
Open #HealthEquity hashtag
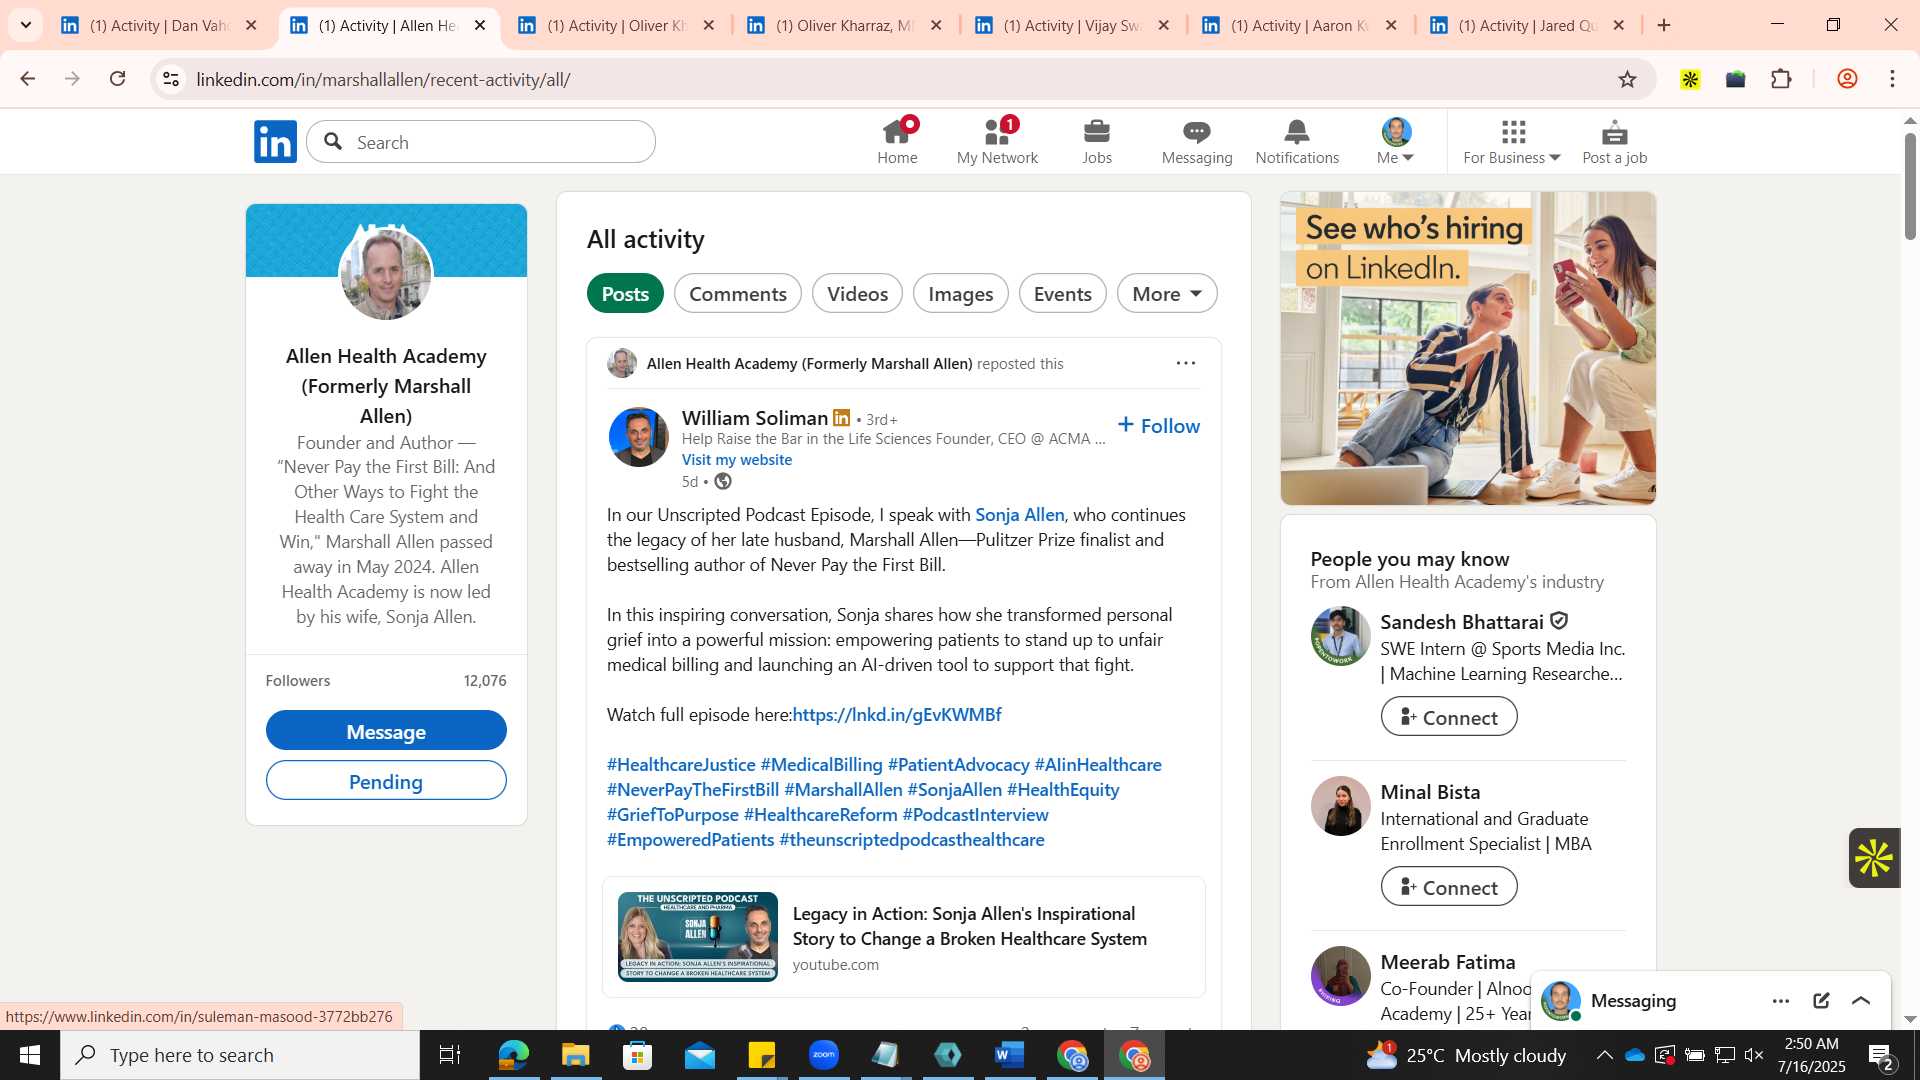[1063, 790]
